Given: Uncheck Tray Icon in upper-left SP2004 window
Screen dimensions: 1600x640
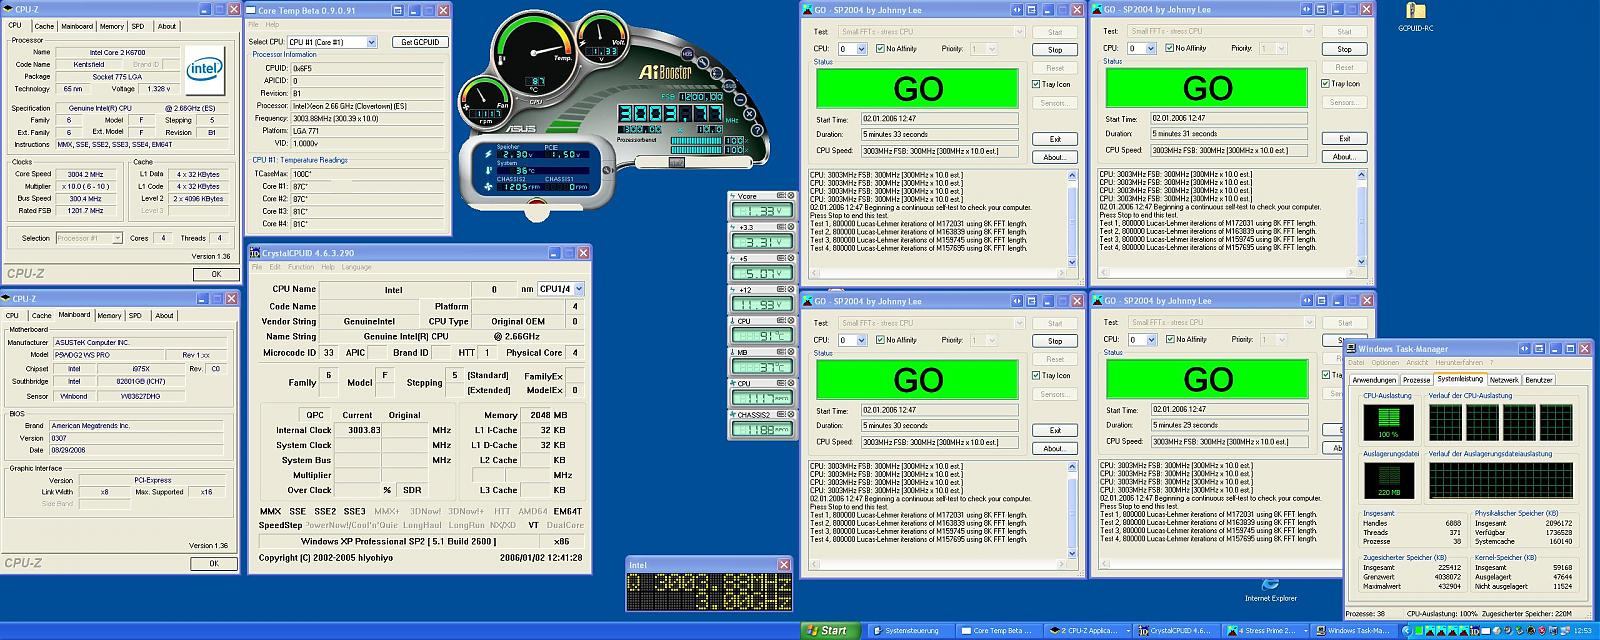Looking at the screenshot, I should coord(1051,84).
